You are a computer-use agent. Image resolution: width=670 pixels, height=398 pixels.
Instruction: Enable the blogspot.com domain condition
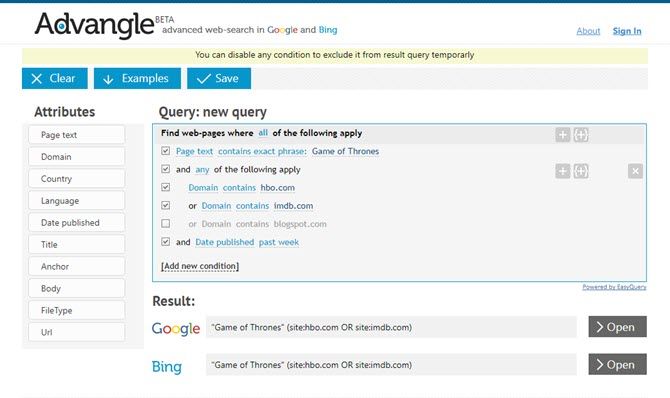pyautogui.click(x=166, y=224)
